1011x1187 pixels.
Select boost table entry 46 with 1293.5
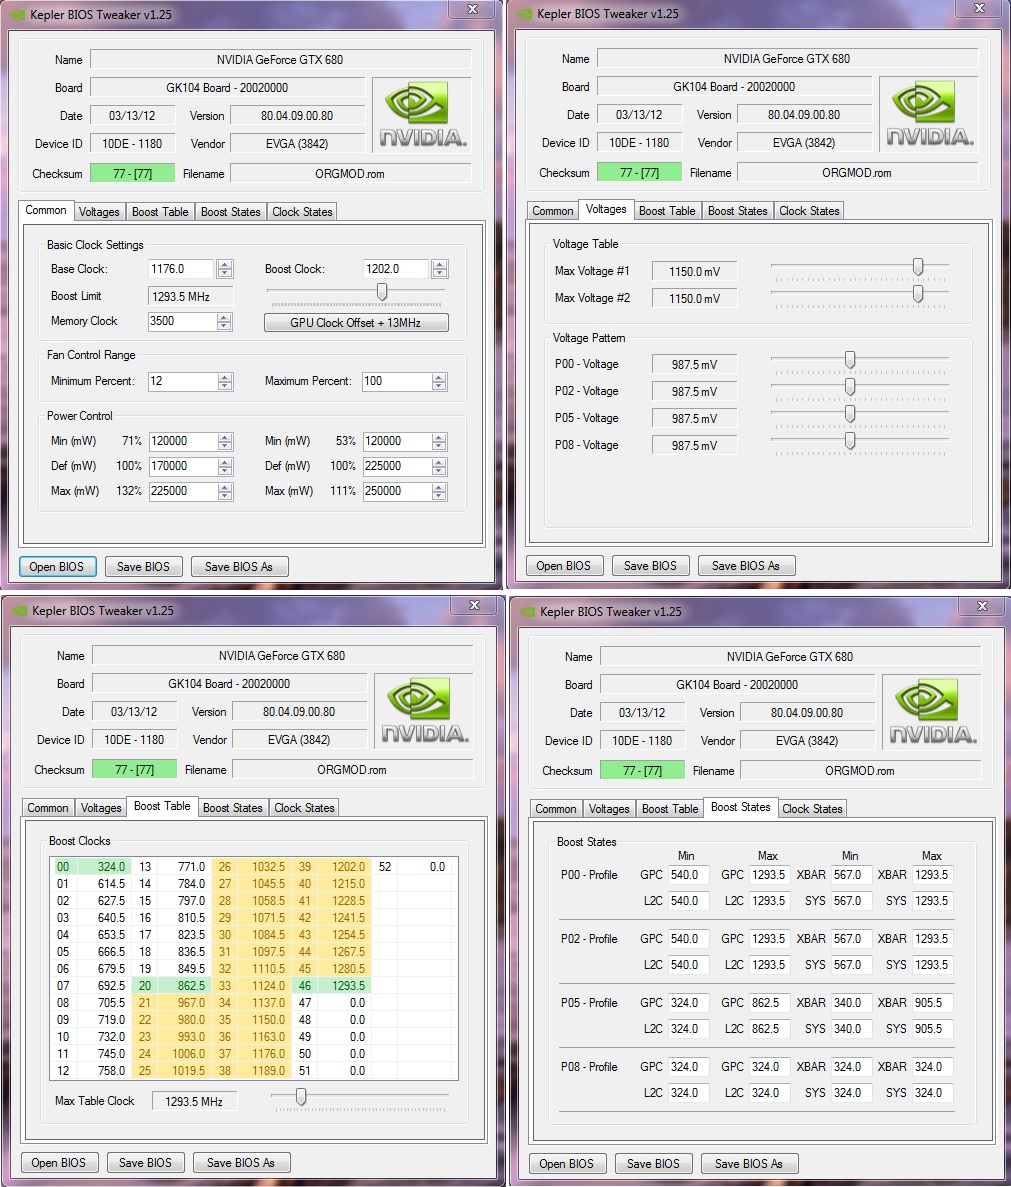click(x=331, y=986)
